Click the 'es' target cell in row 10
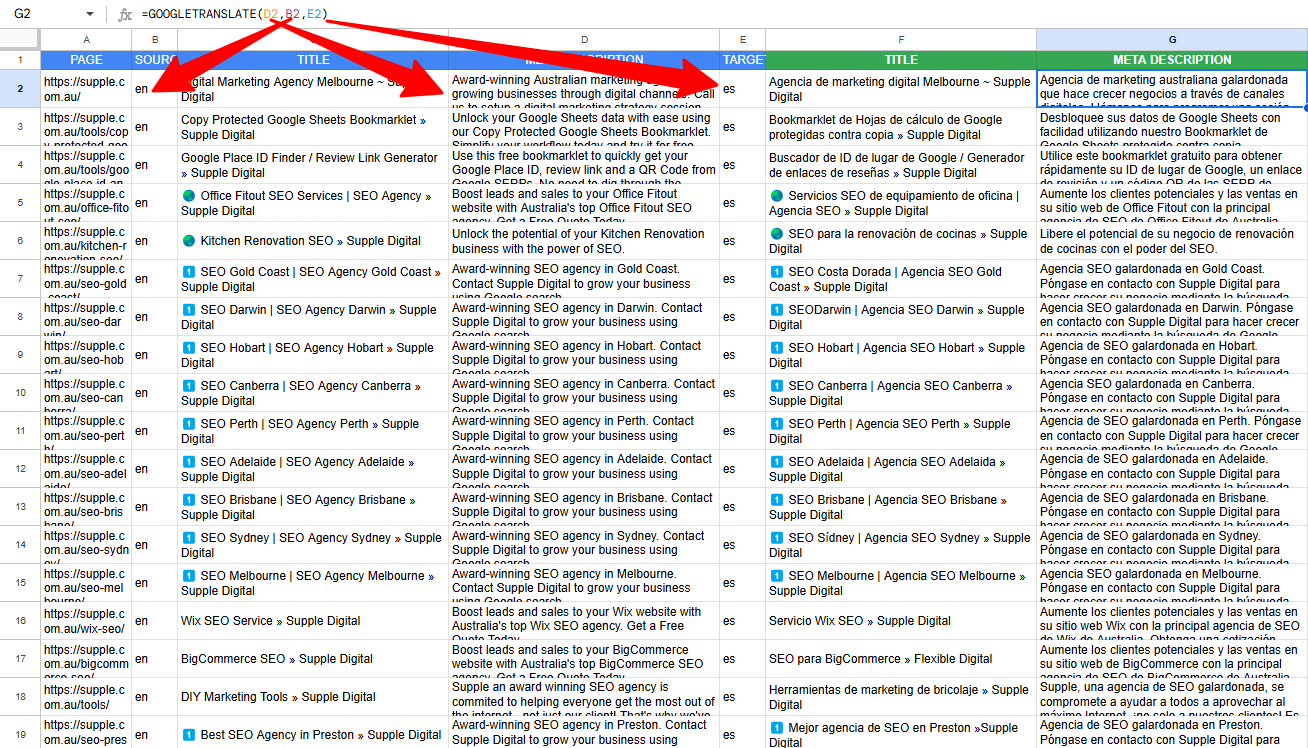 (x=742, y=393)
